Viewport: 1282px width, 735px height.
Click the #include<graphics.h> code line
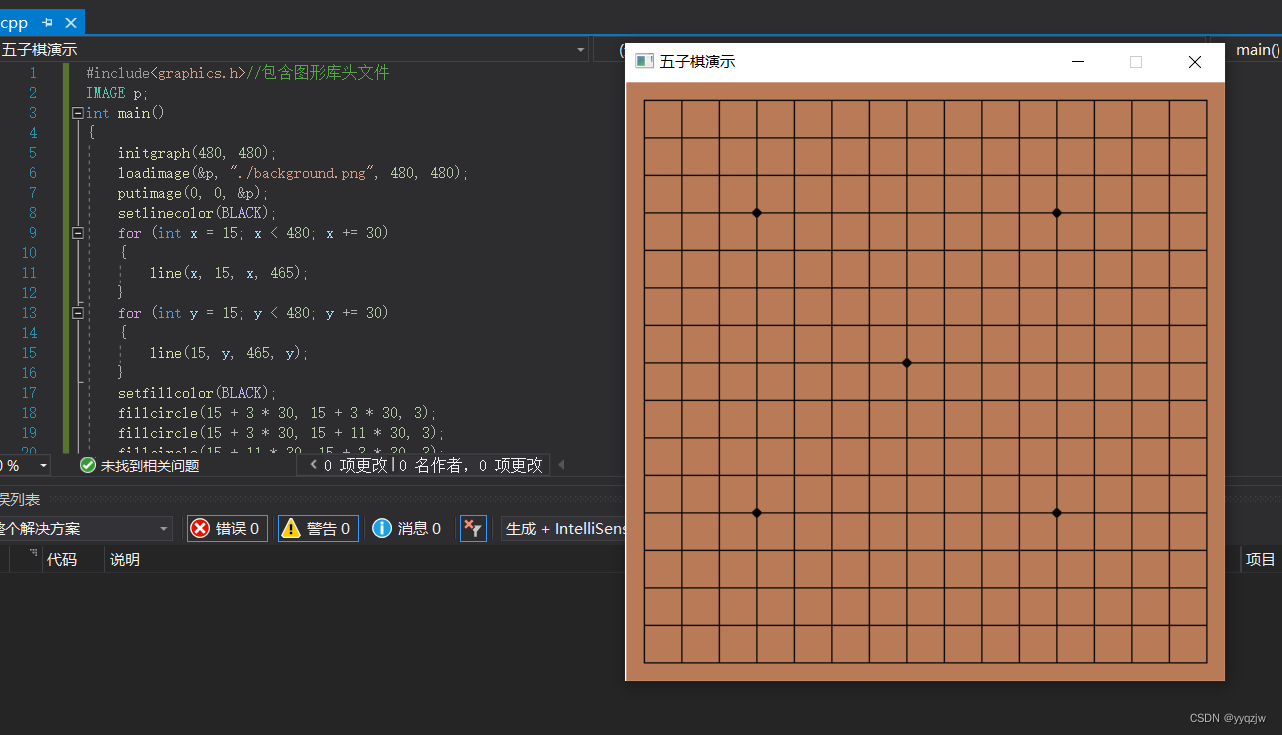coord(237,73)
